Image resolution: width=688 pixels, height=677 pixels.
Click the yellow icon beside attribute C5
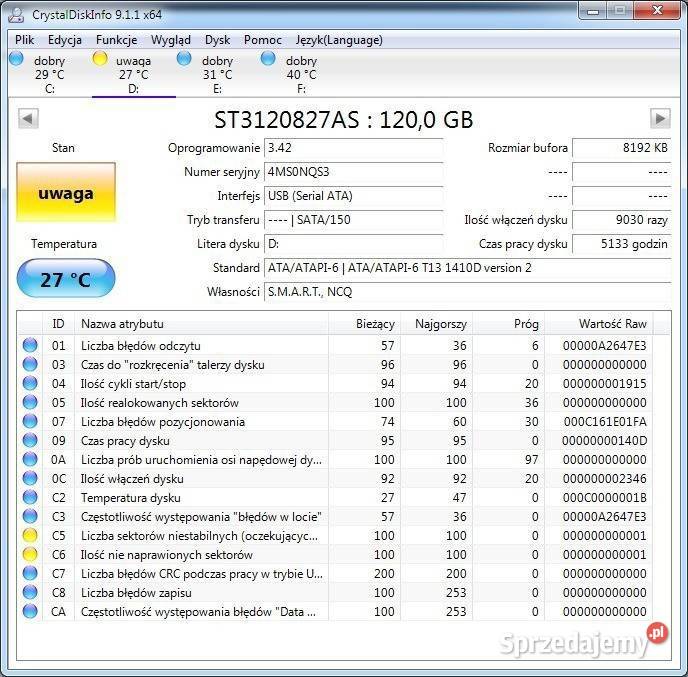30,535
